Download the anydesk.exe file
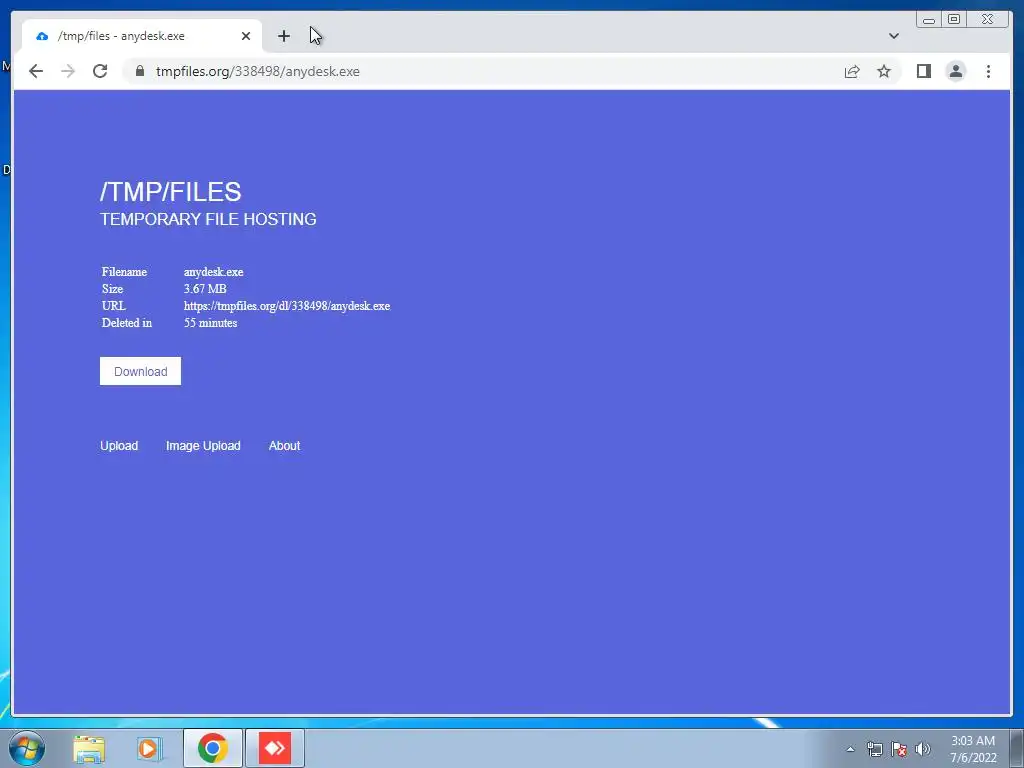Image resolution: width=1024 pixels, height=768 pixels. pos(140,371)
